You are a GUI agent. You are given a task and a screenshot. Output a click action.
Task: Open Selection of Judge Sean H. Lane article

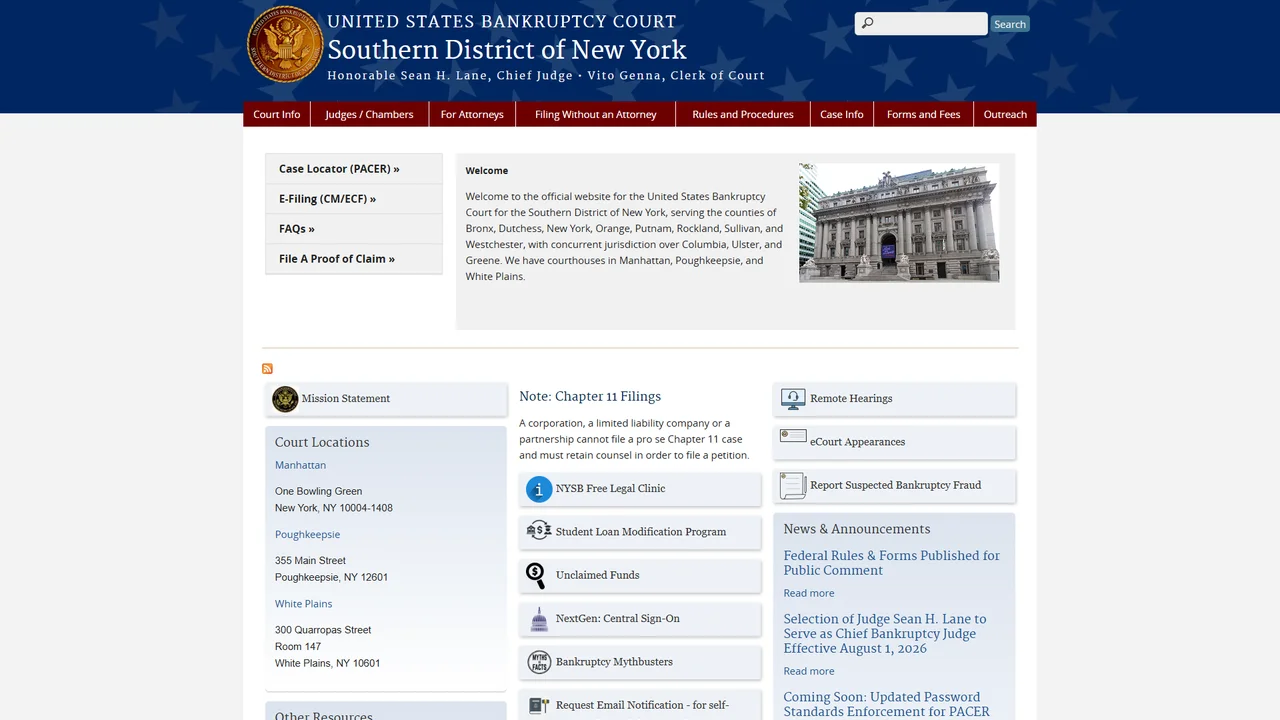point(884,634)
